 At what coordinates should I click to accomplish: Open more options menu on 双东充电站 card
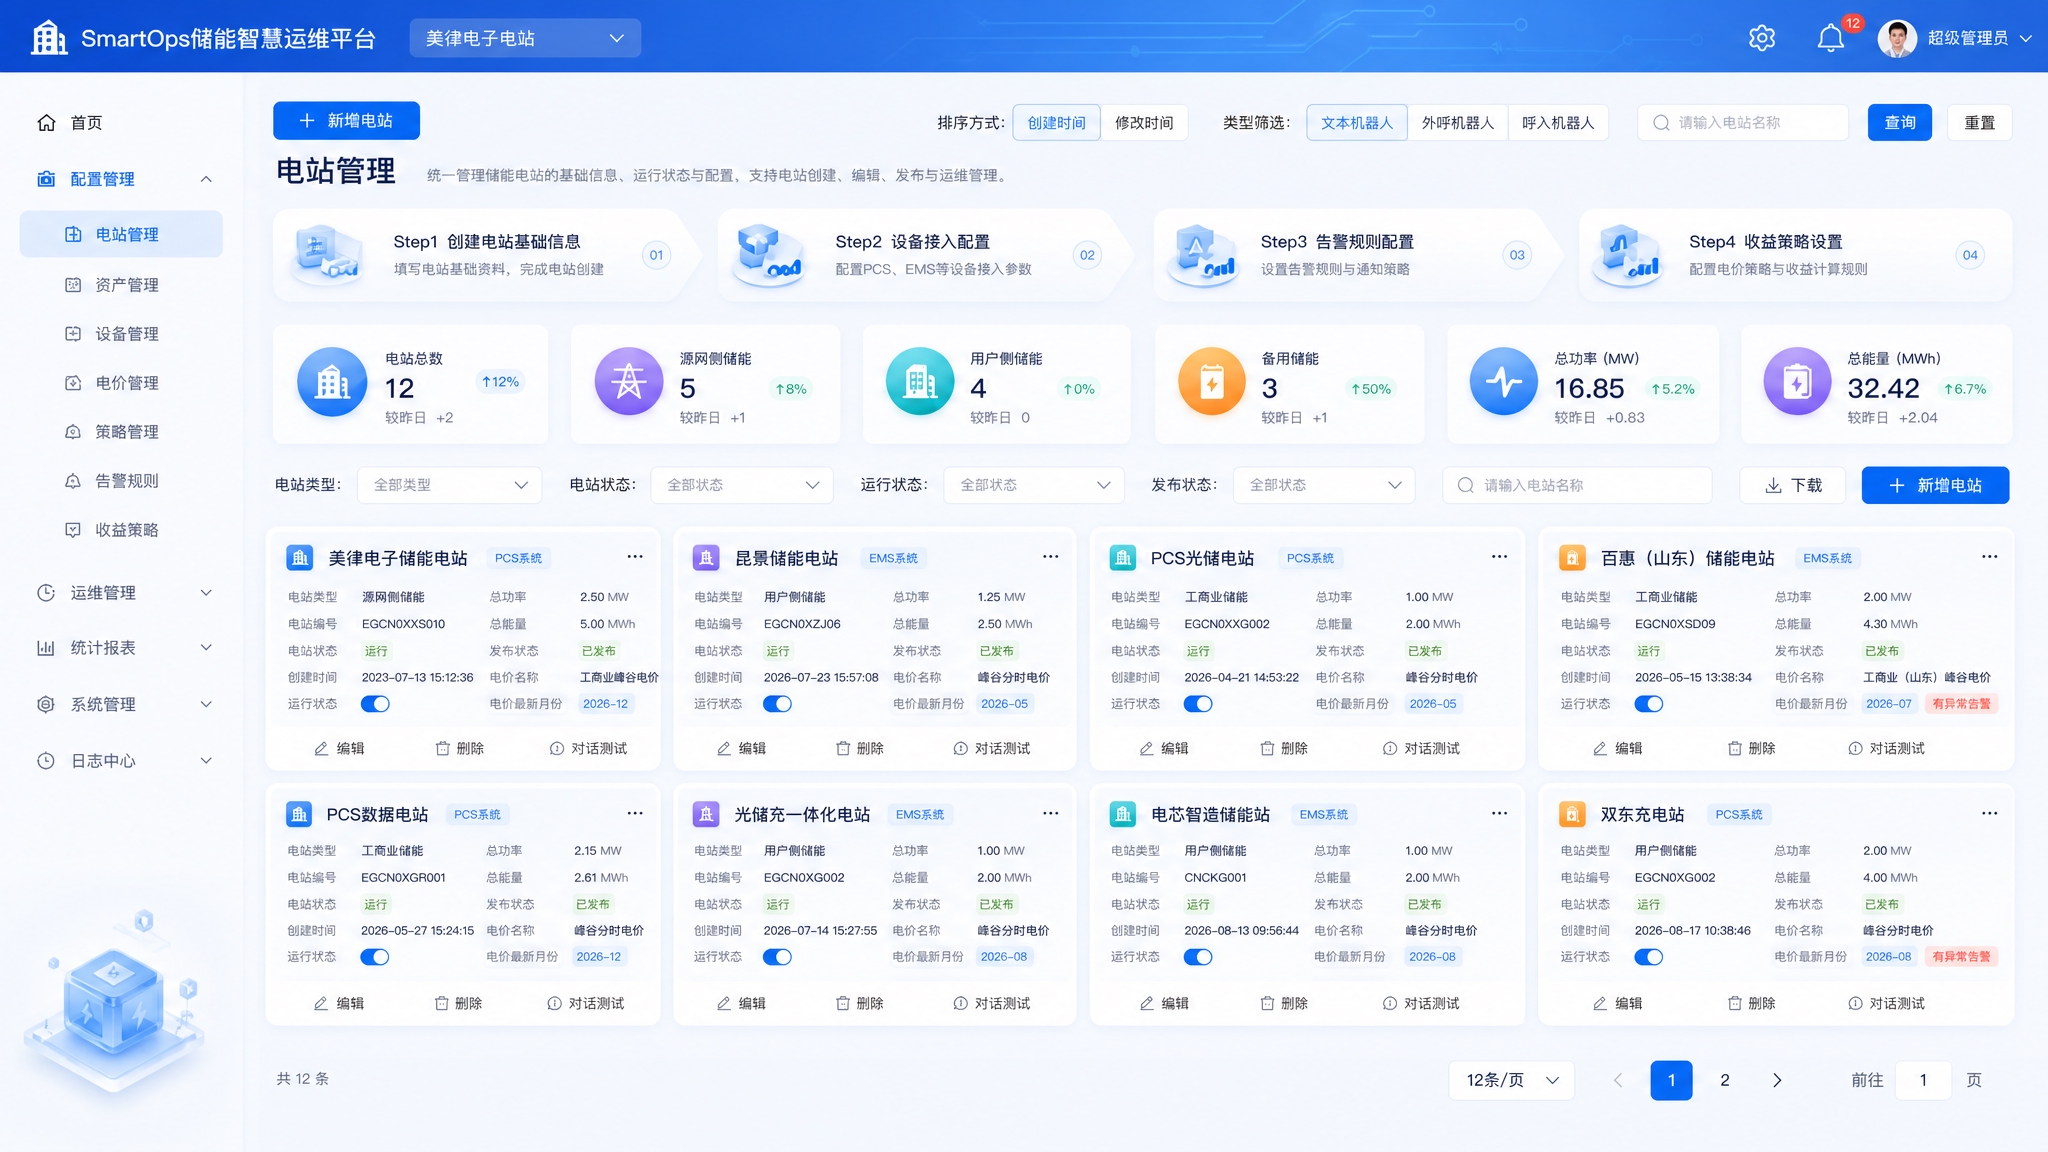pos(1990,814)
